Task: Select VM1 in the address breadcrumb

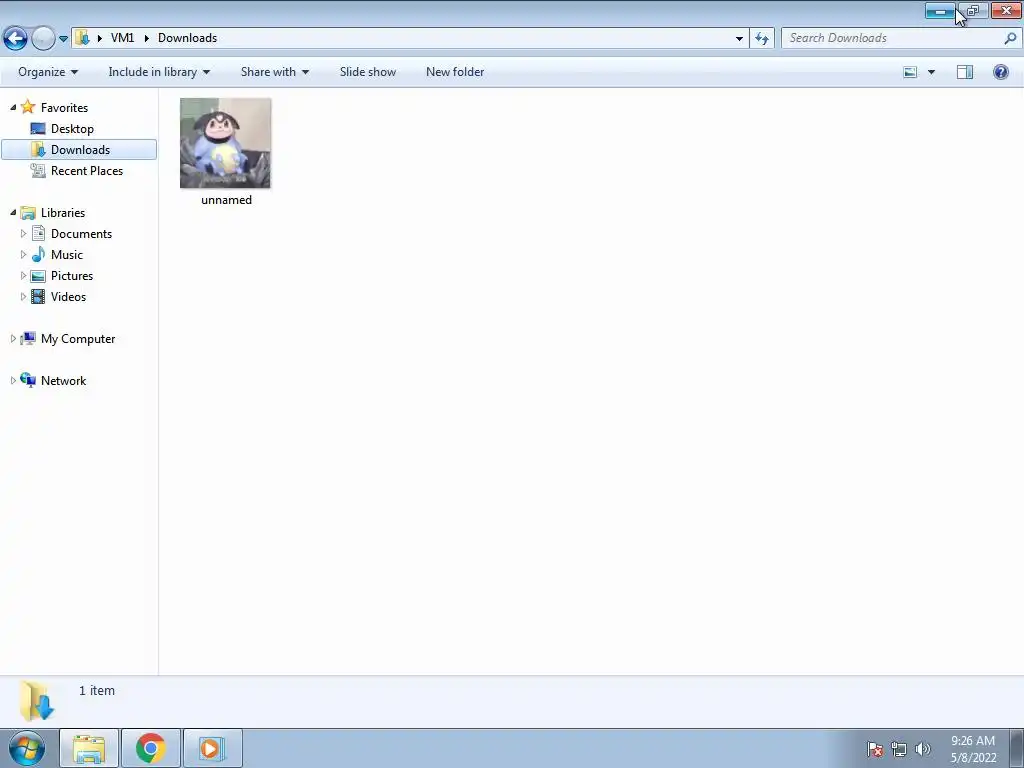Action: (x=122, y=38)
